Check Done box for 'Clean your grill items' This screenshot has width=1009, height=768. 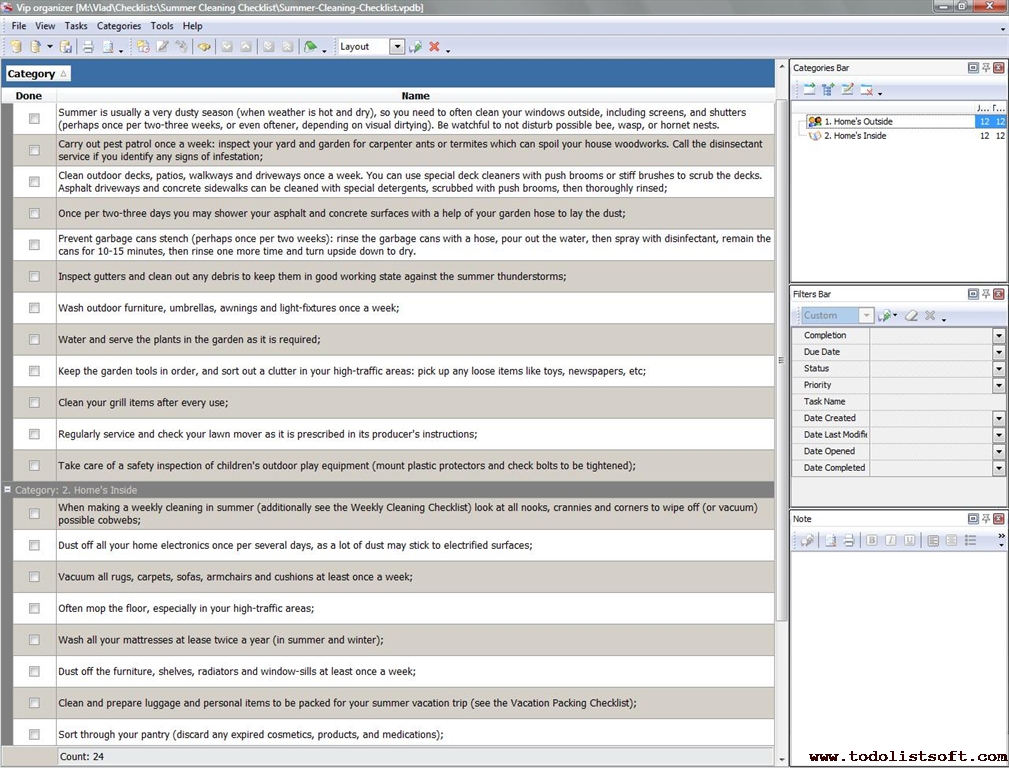34,402
